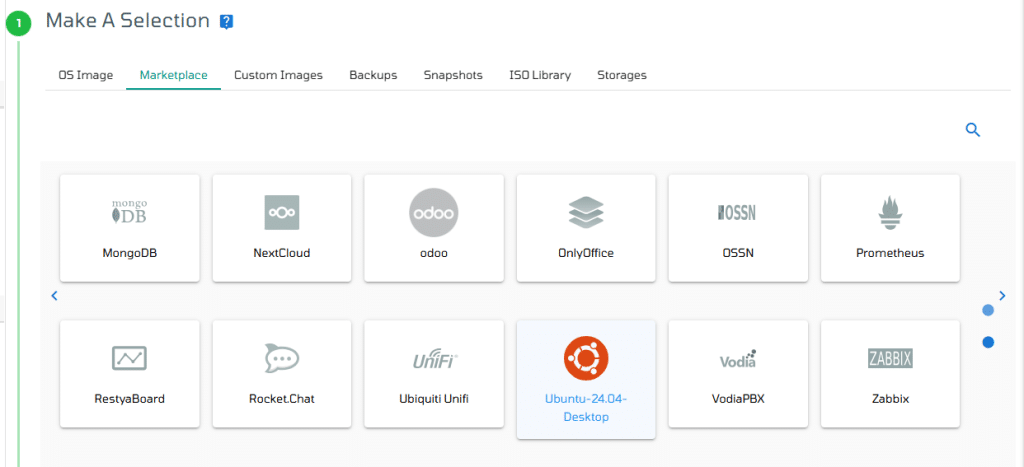Select the NextCloud label text
1024x467 pixels.
coord(281,253)
